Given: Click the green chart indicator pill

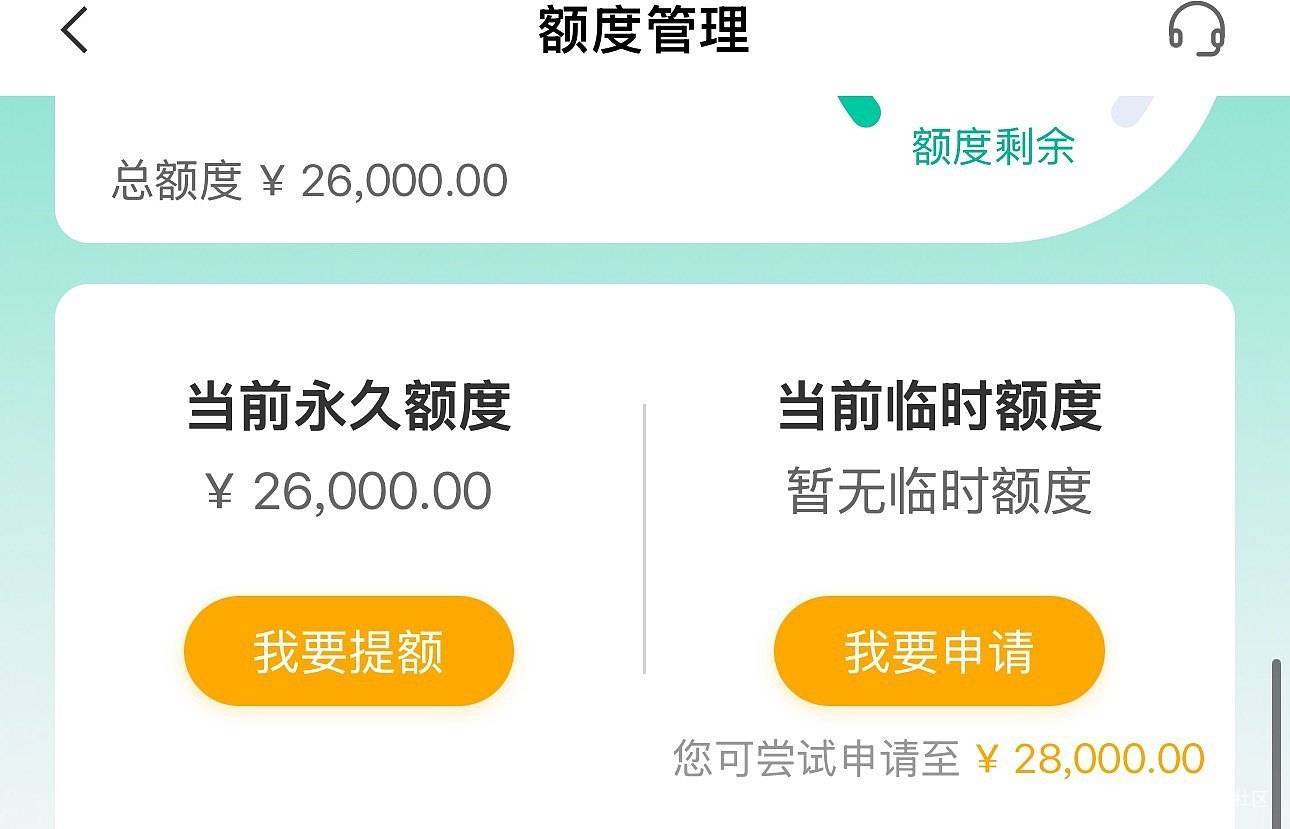Looking at the screenshot, I should click(x=860, y=110).
